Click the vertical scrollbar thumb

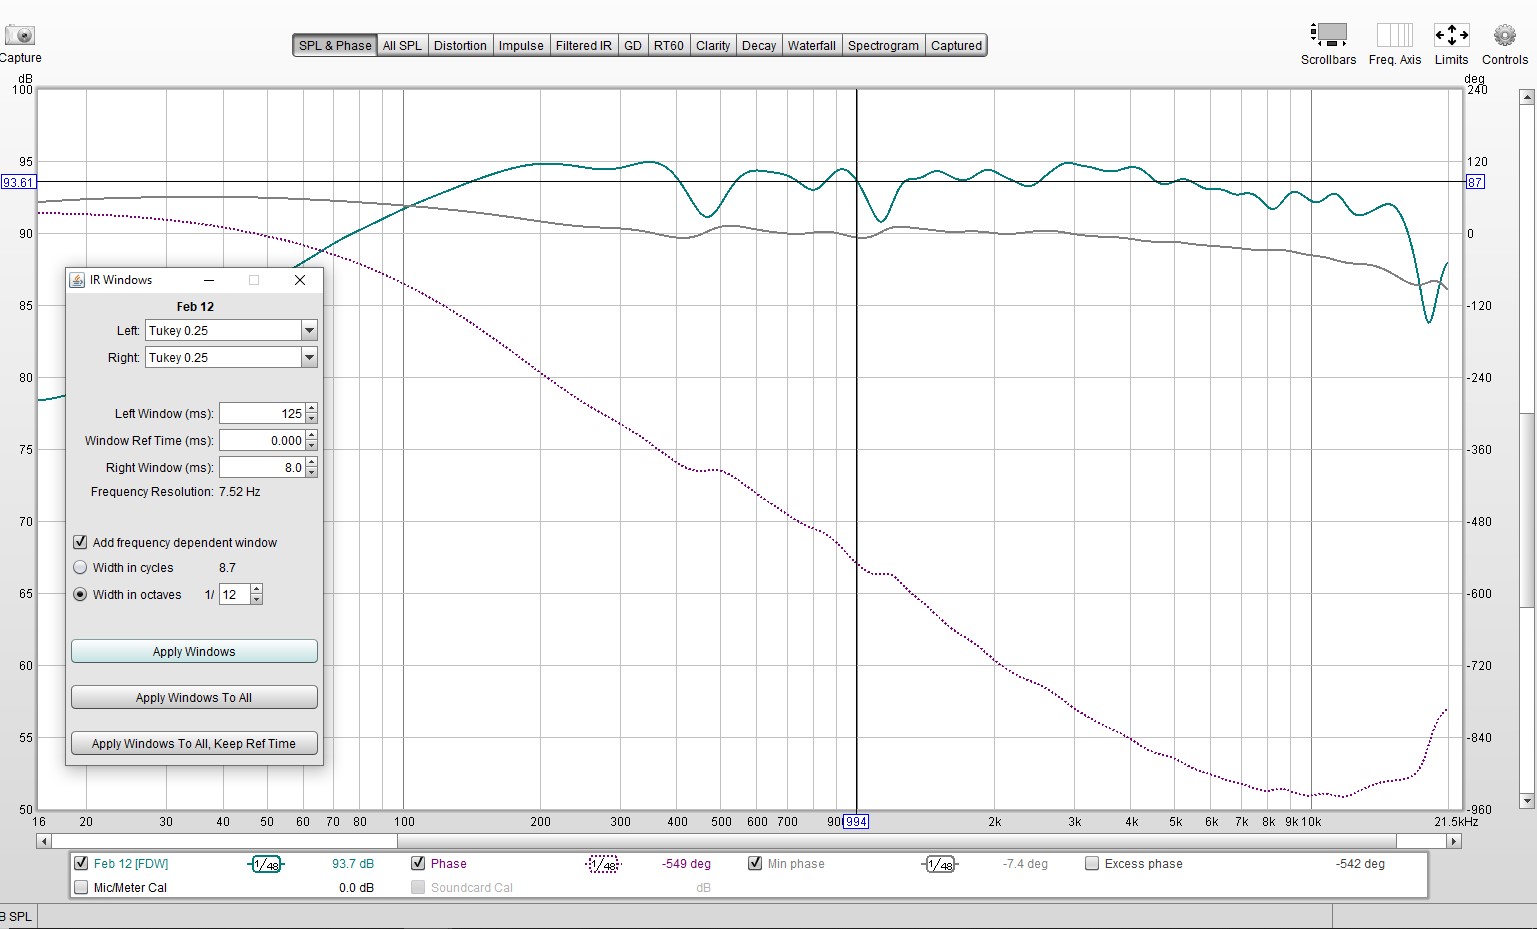pyautogui.click(x=1526, y=508)
